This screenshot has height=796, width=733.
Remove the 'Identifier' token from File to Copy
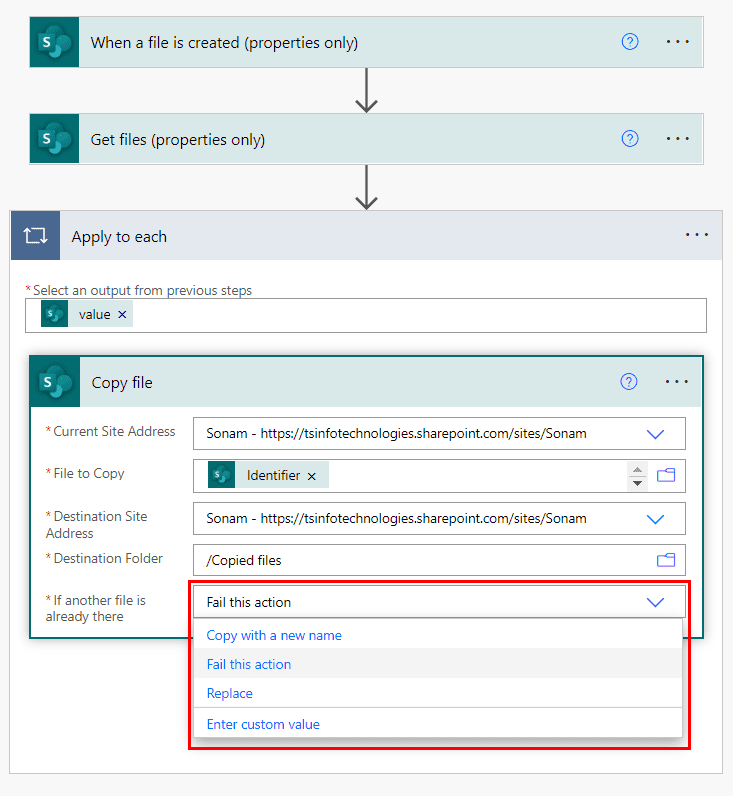(312, 476)
